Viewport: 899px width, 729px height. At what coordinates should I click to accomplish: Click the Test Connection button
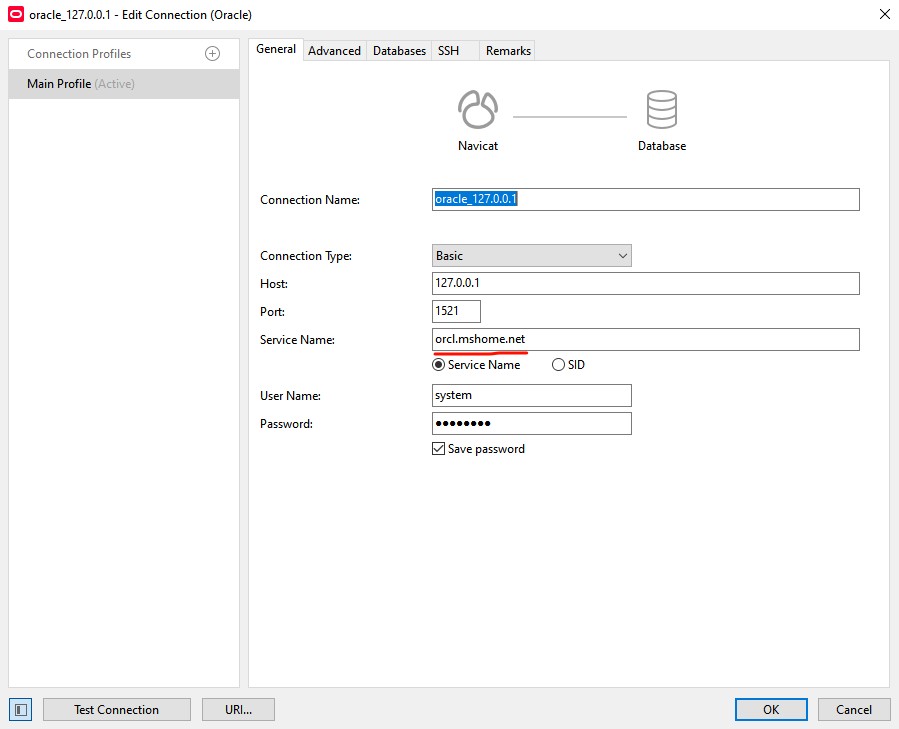117,709
